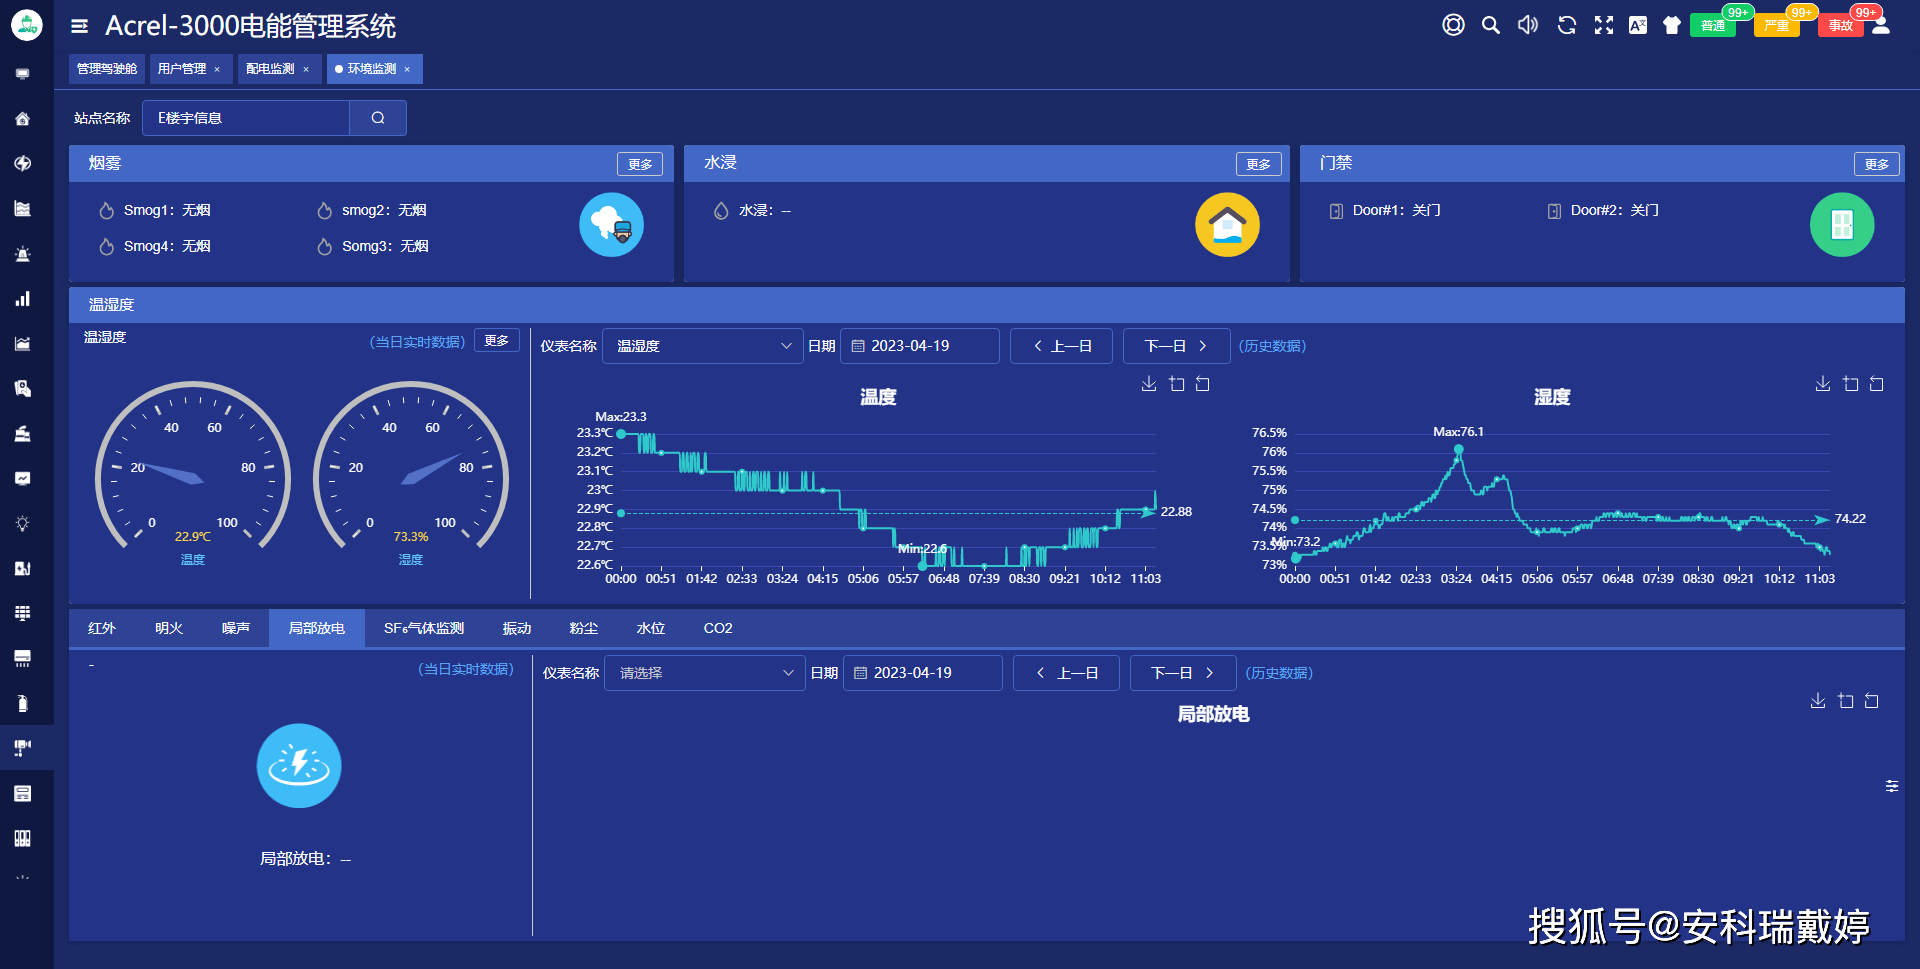Image resolution: width=1920 pixels, height=969 pixels.
Task: Click the 站点名称 input field showing E楼宇信息
Action: coord(246,118)
